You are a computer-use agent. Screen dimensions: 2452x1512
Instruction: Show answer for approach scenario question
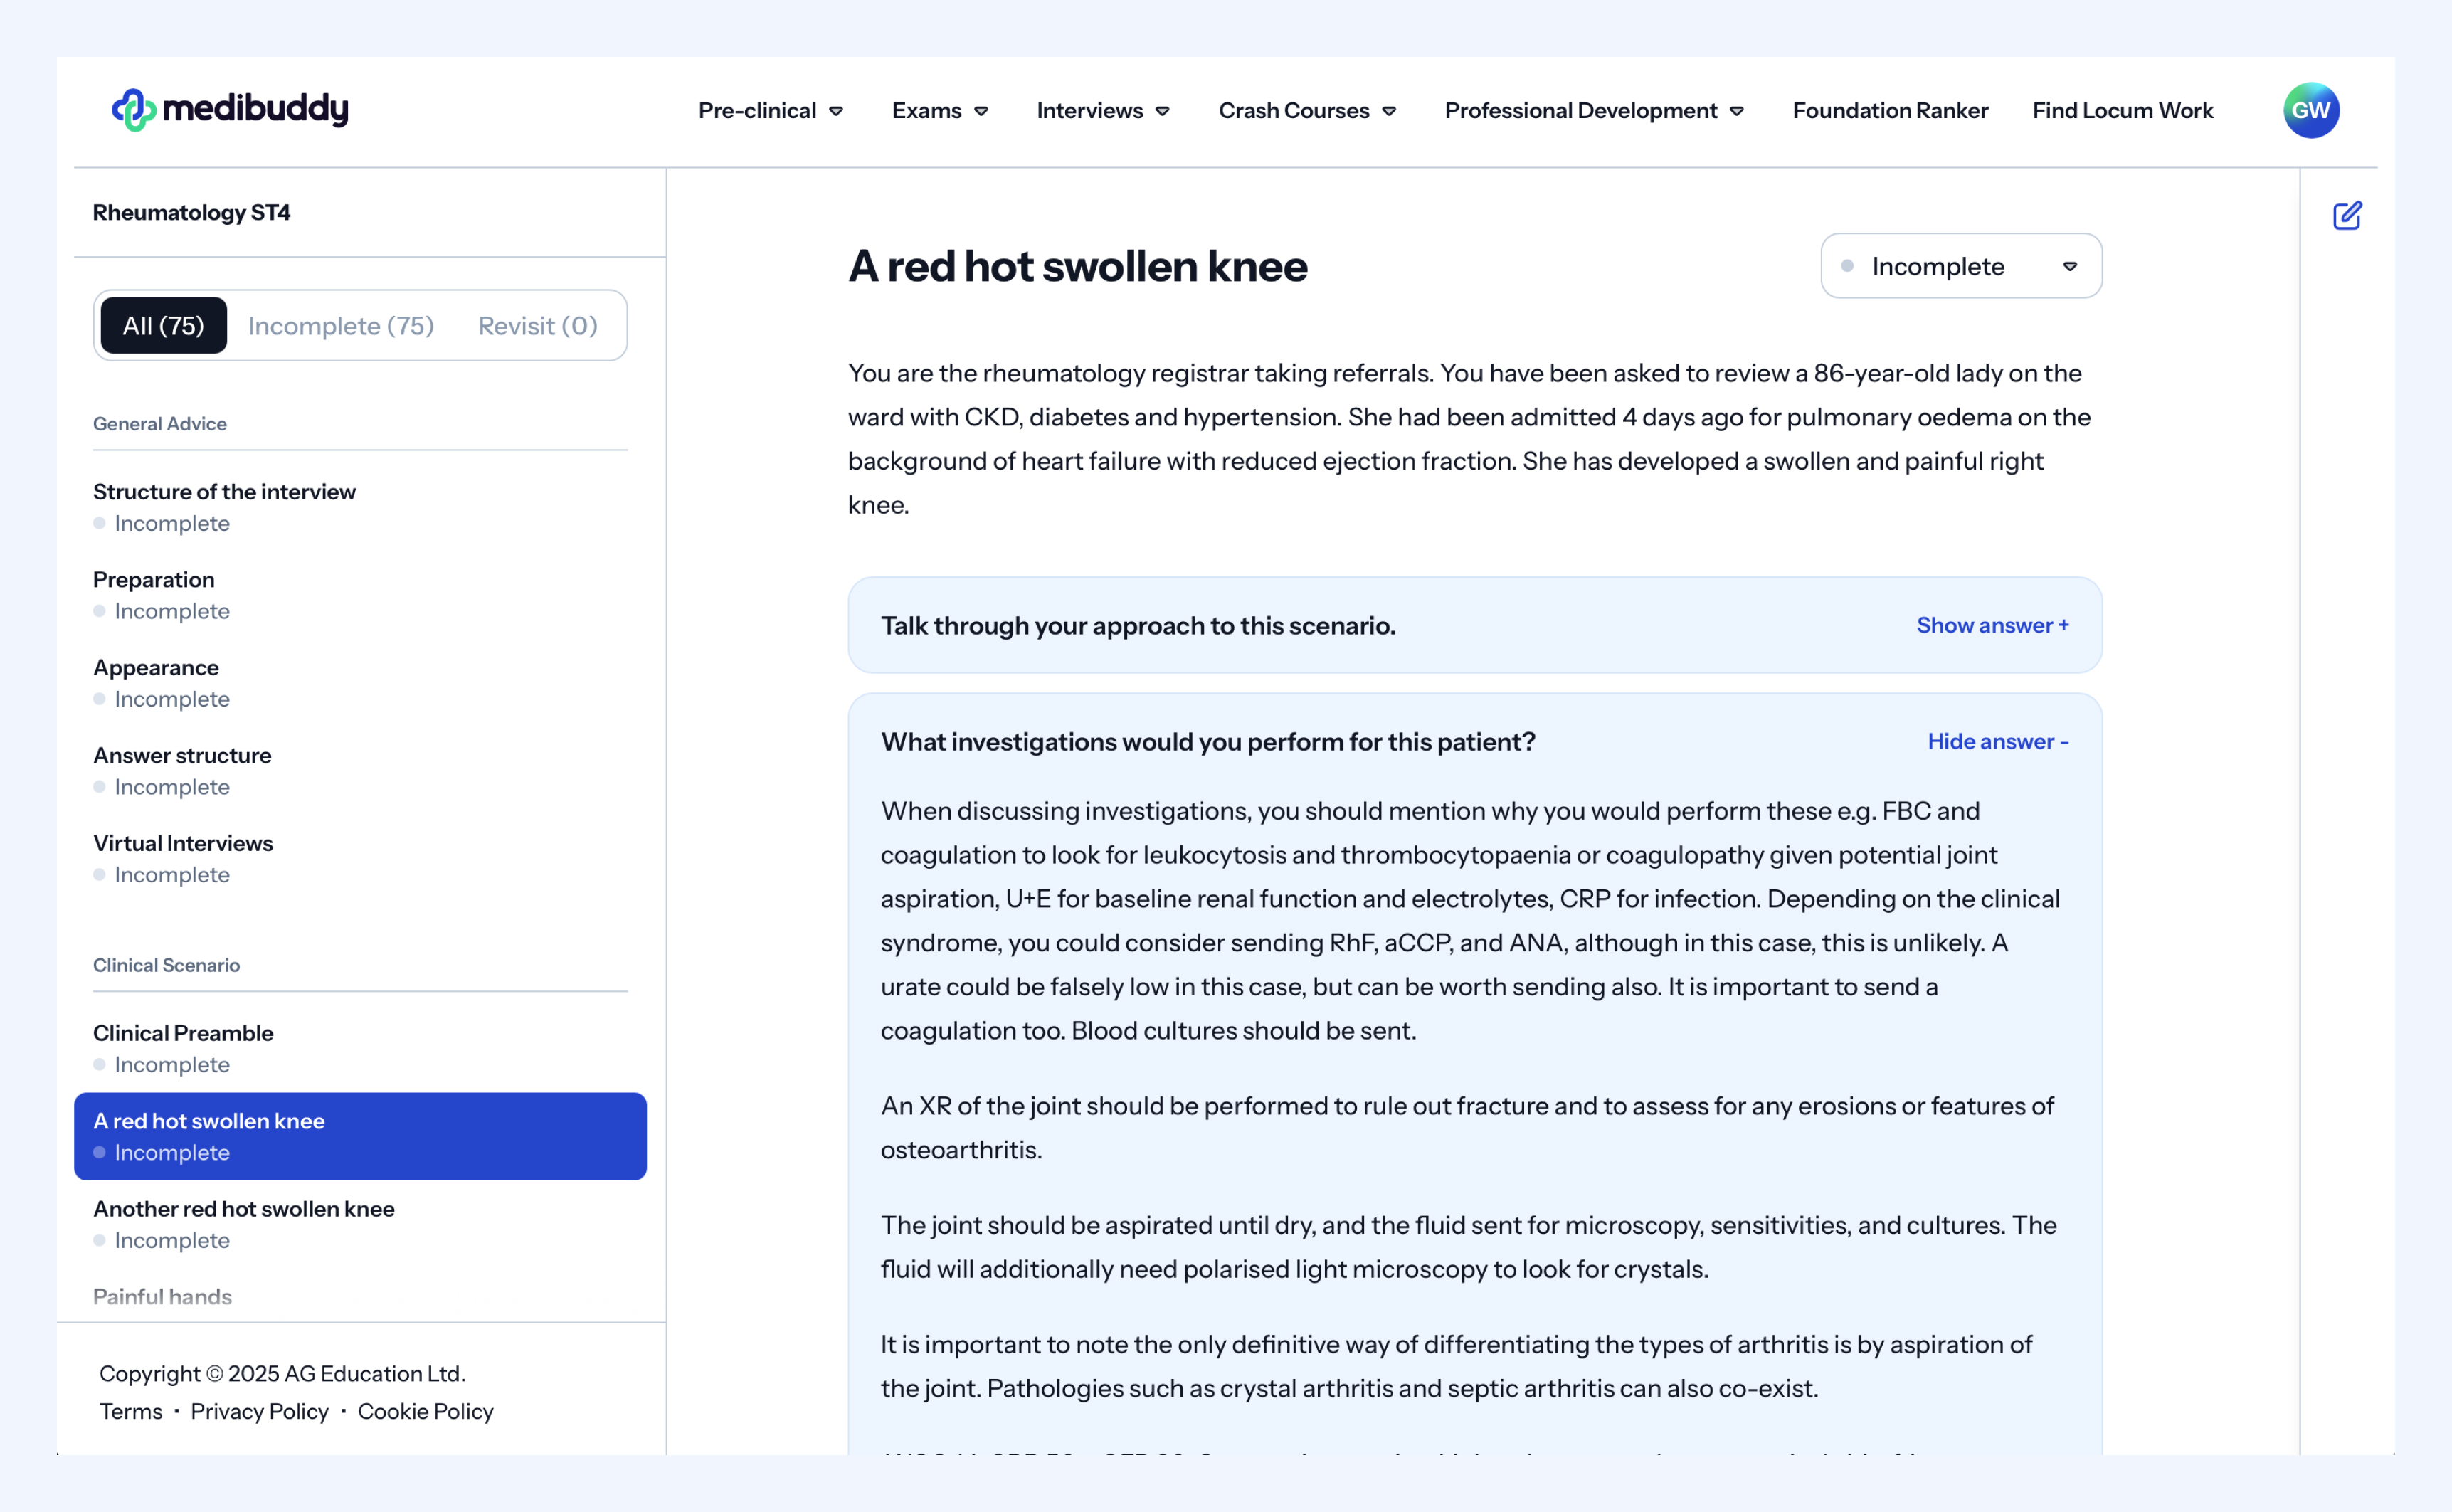tap(1992, 625)
